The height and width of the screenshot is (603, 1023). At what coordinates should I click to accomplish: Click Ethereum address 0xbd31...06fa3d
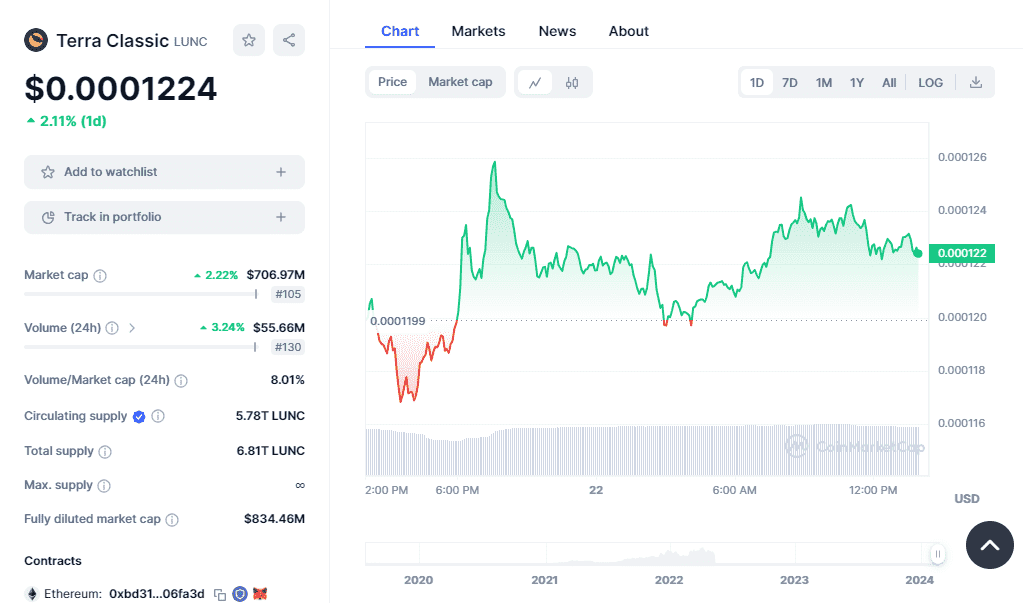157,594
